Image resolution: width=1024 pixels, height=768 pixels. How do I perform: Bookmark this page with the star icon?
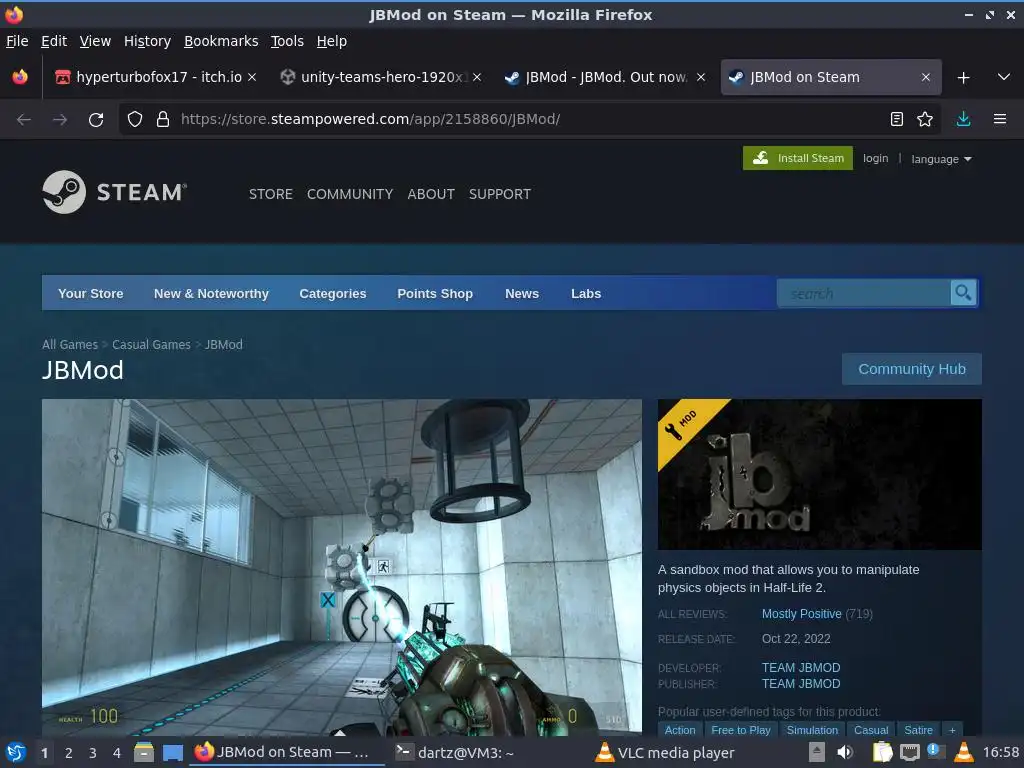[925, 119]
